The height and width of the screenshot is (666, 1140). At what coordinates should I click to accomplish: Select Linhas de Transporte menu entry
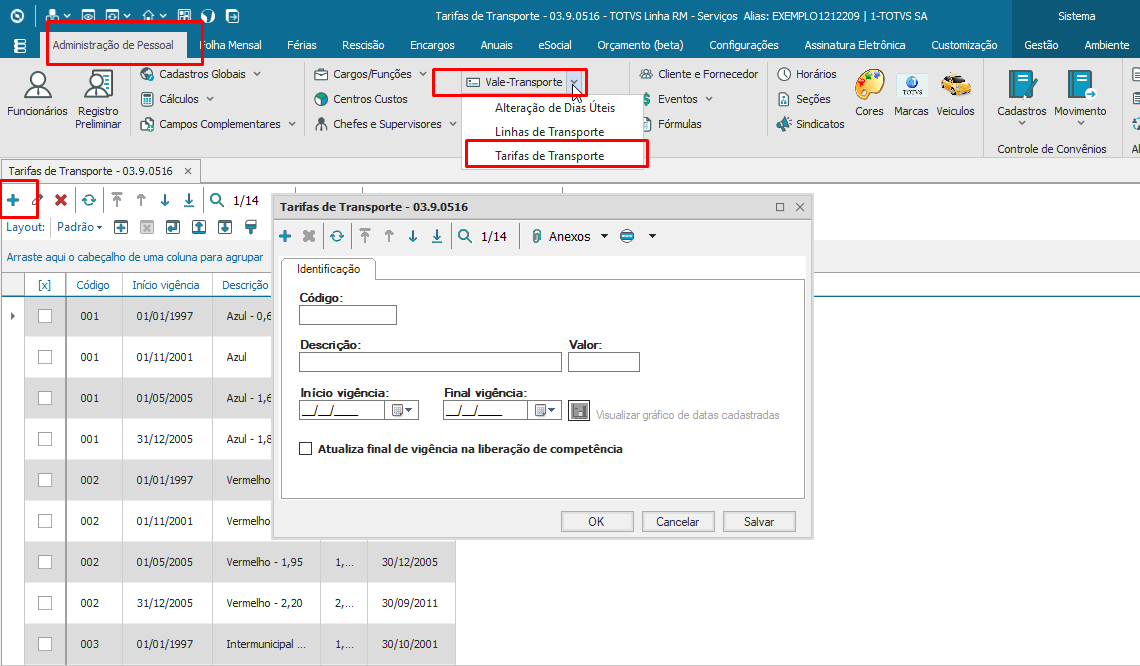(x=550, y=132)
